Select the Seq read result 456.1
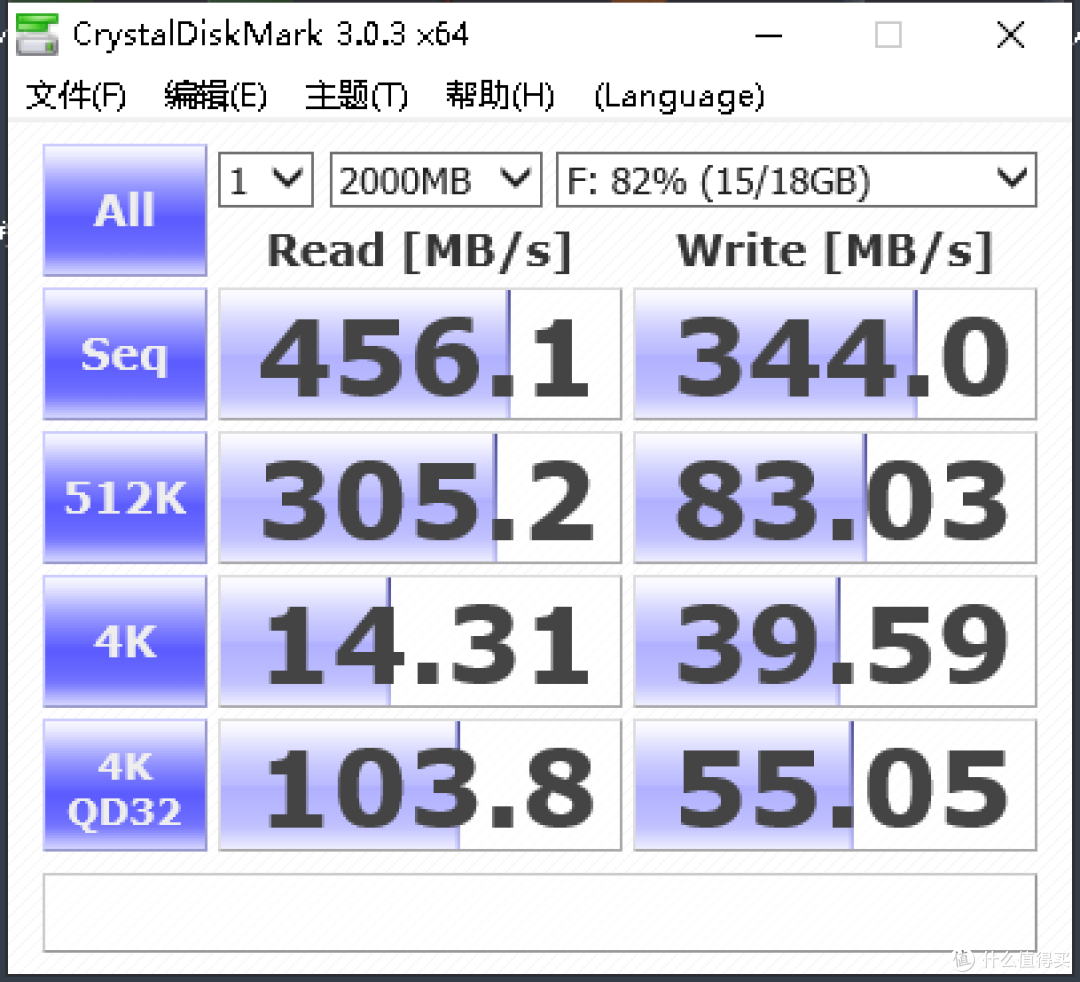 (x=420, y=354)
